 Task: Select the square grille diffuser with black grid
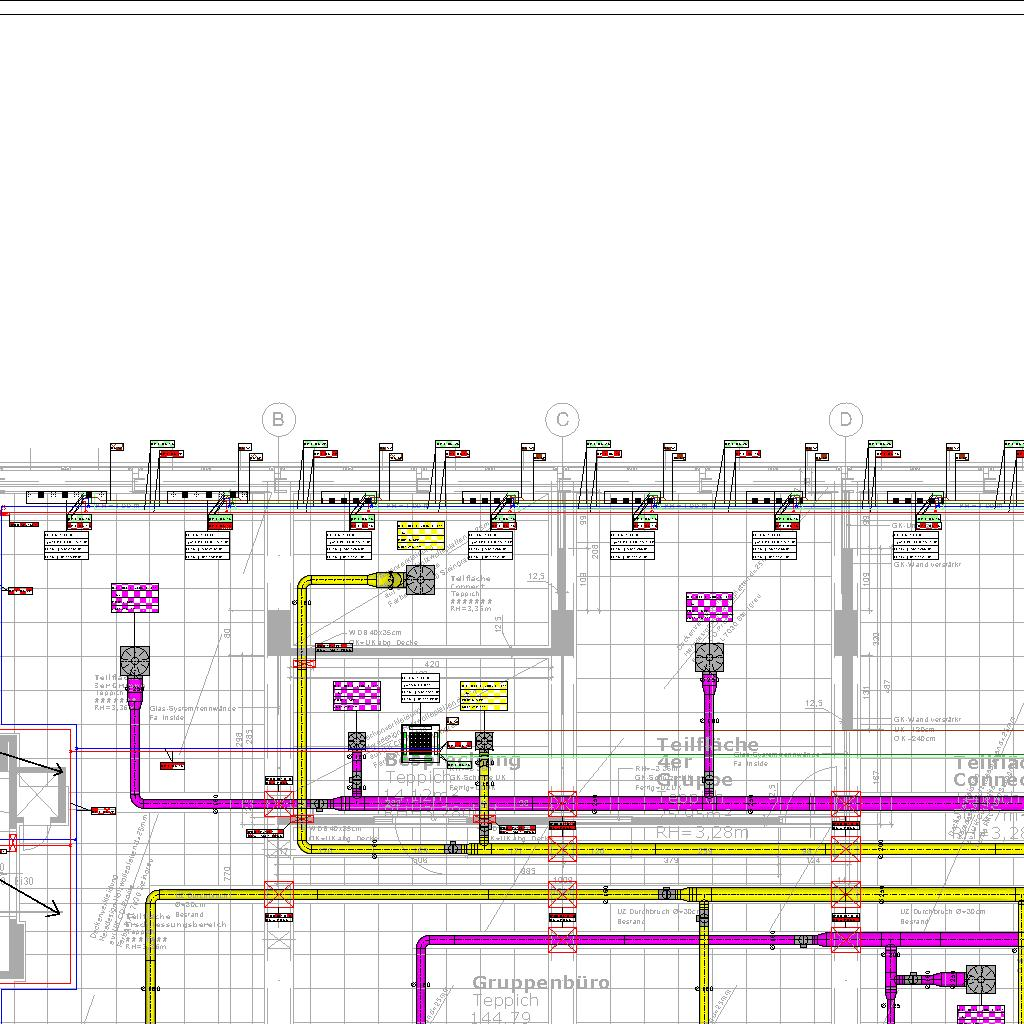point(420,741)
